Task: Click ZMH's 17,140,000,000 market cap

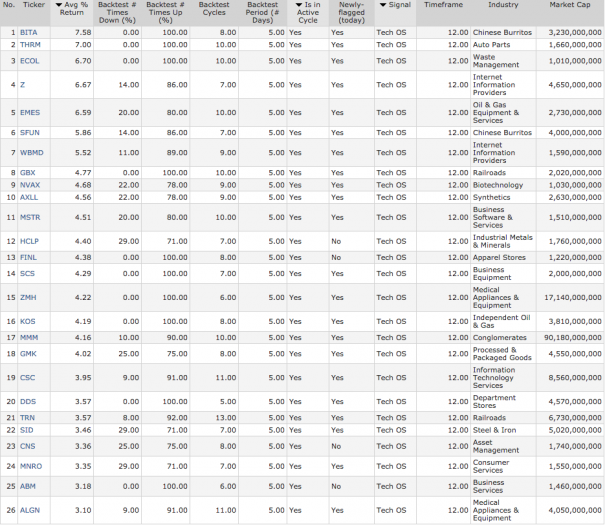Action: [x=573, y=298]
